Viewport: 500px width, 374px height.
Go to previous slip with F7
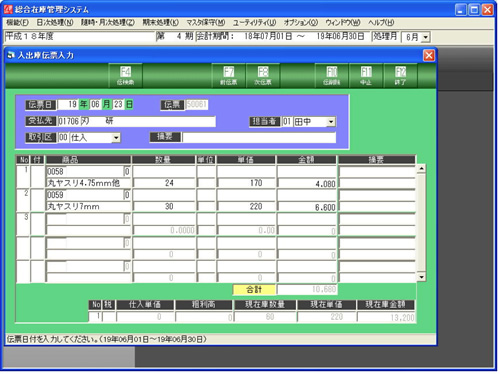tap(229, 76)
